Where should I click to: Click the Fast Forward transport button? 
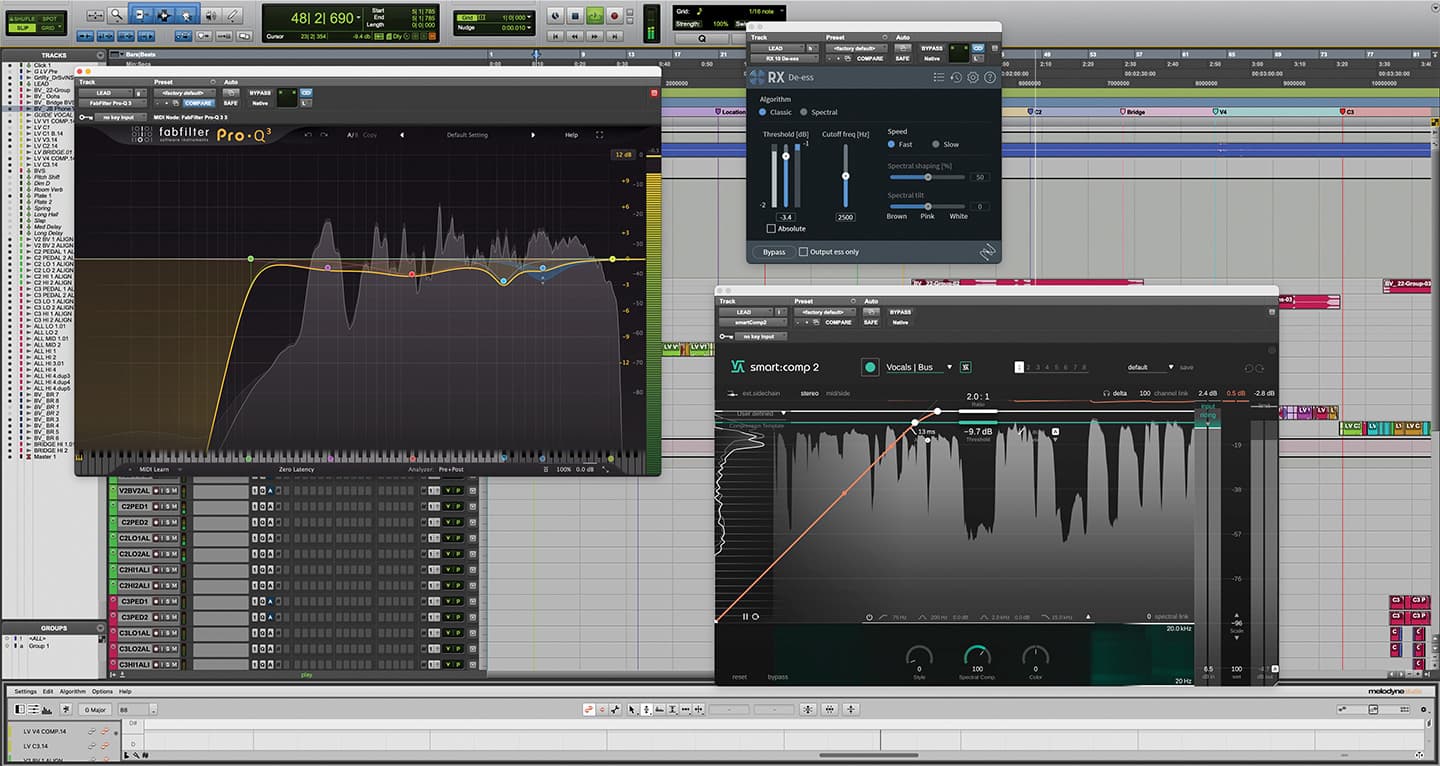(595, 35)
